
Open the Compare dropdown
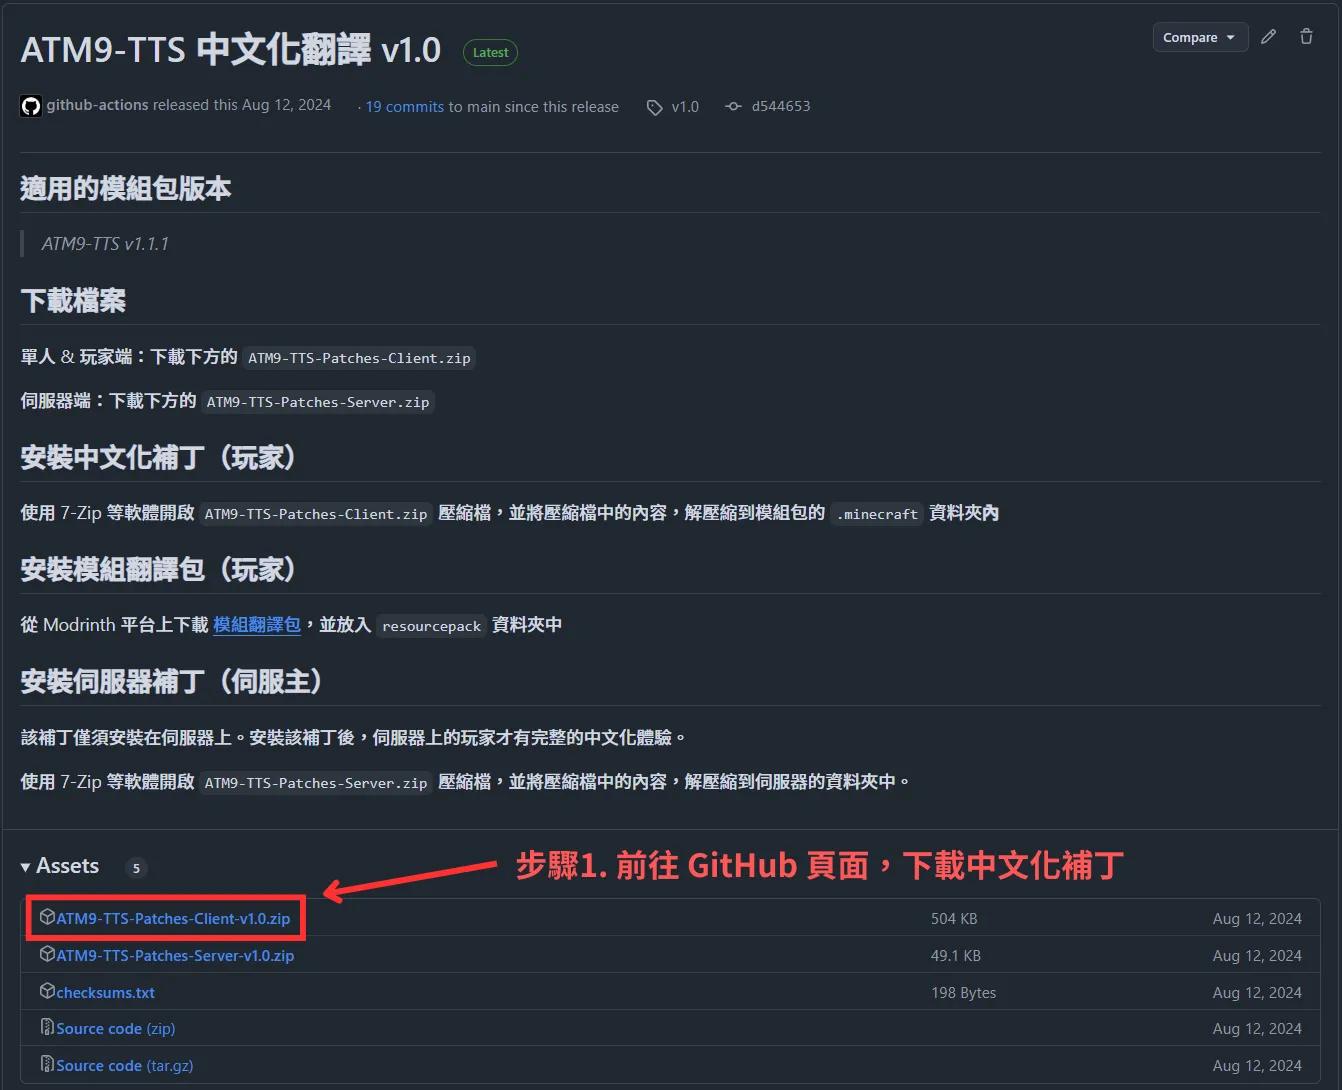point(1199,36)
